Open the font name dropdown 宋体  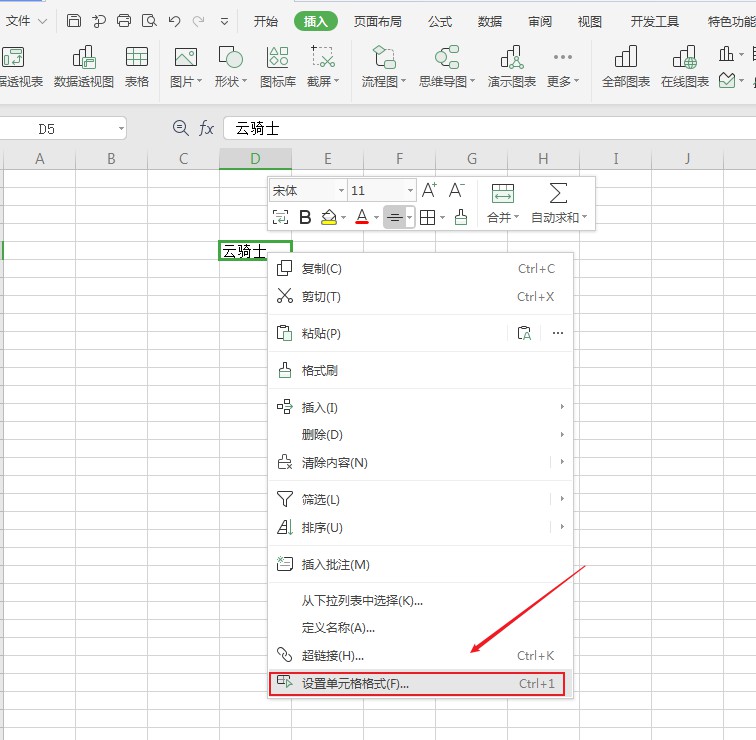click(341, 190)
